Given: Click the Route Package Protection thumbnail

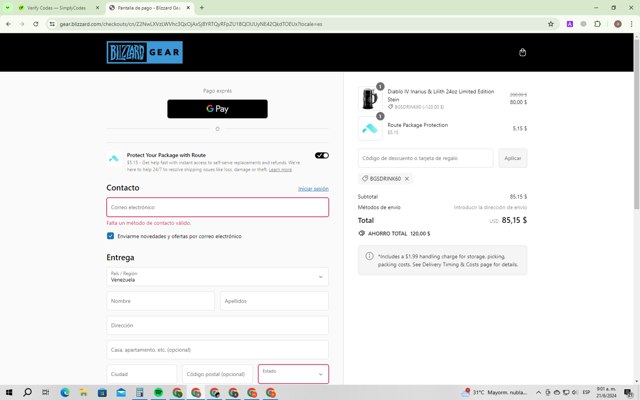Looking at the screenshot, I should pos(370,128).
